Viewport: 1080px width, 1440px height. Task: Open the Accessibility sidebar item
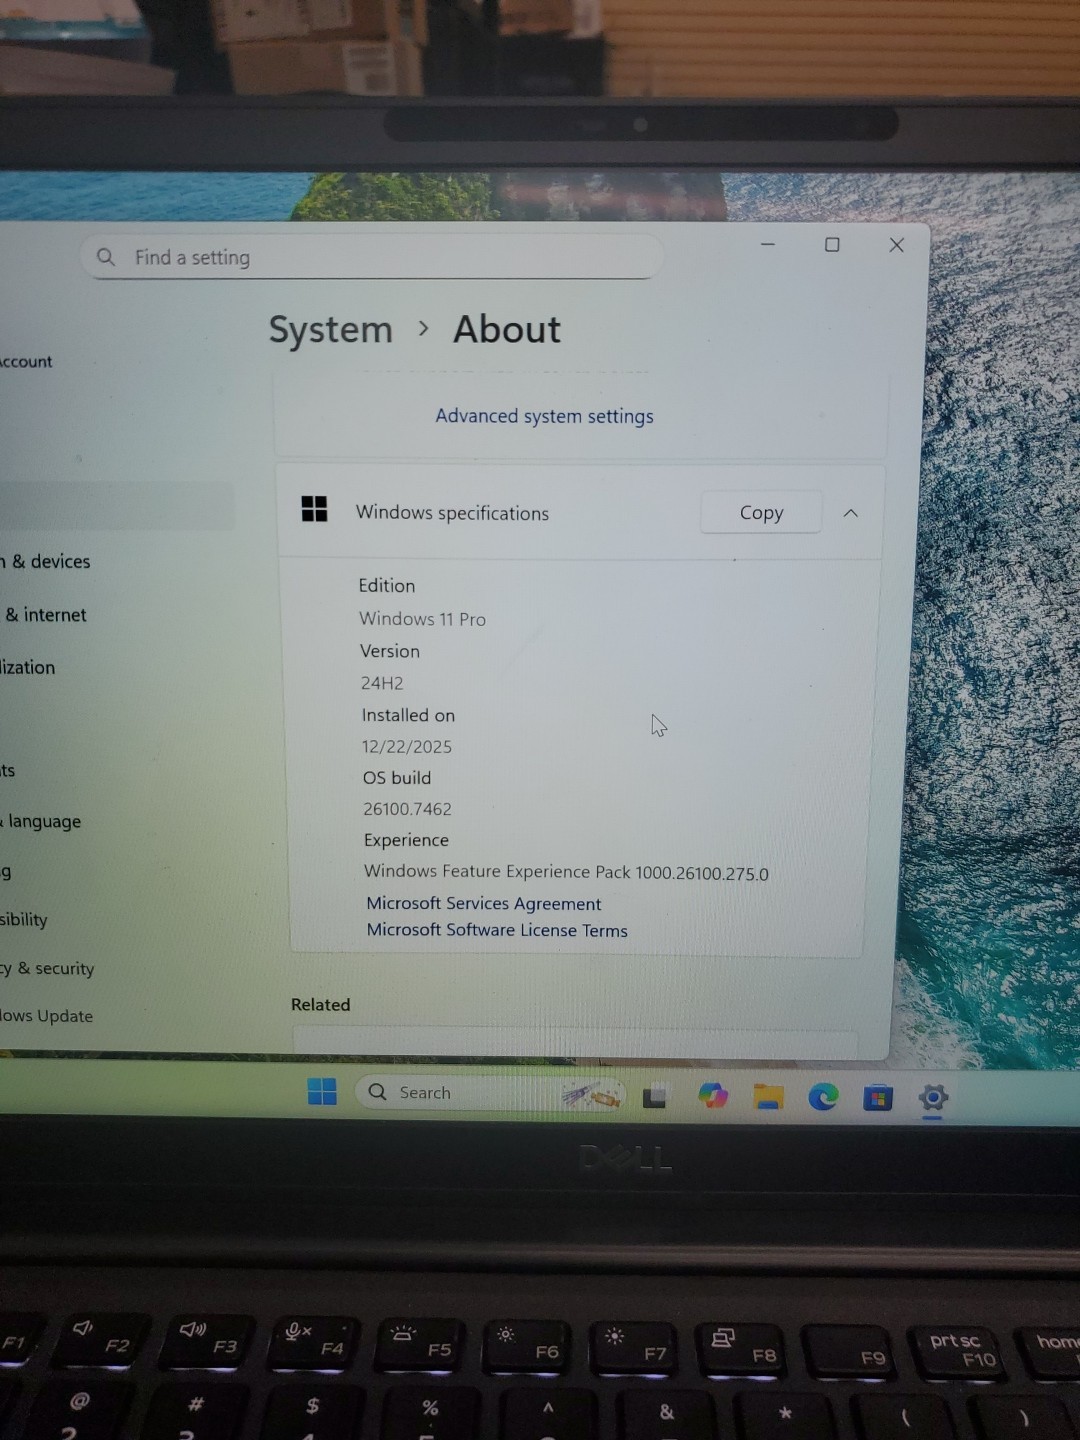coord(24,919)
